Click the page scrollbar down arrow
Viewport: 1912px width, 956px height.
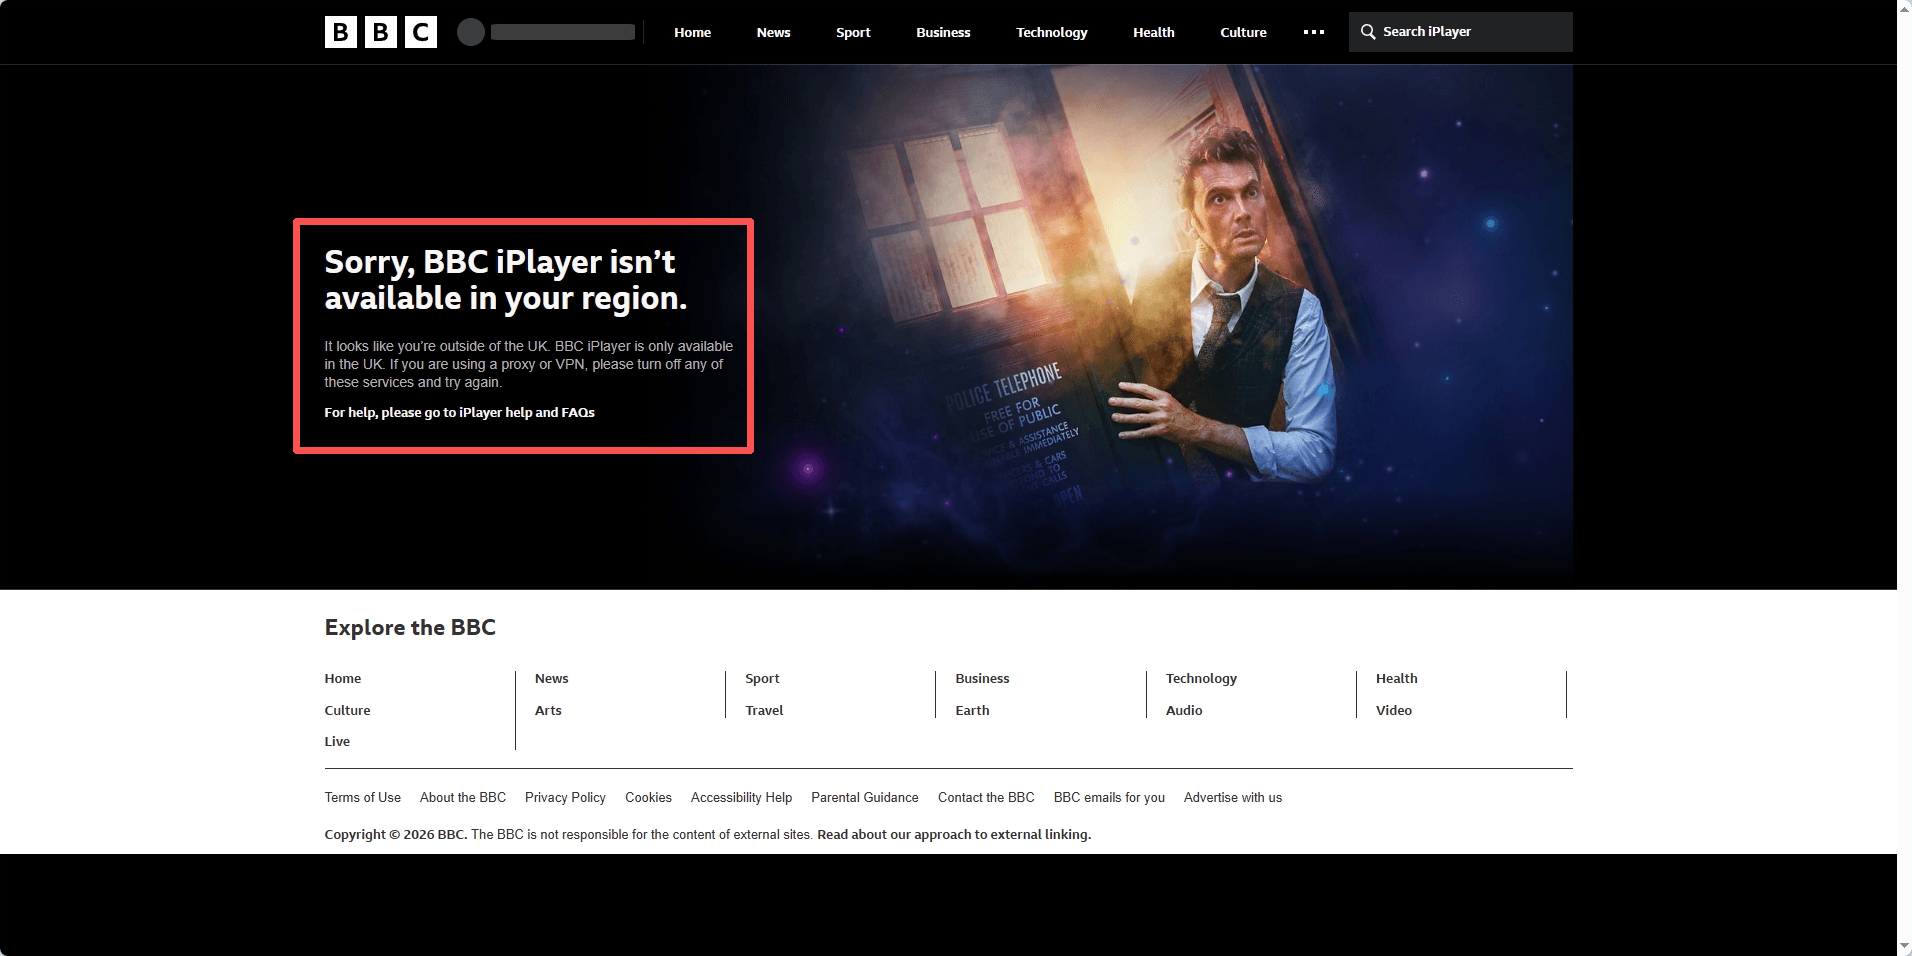pos(1904,946)
